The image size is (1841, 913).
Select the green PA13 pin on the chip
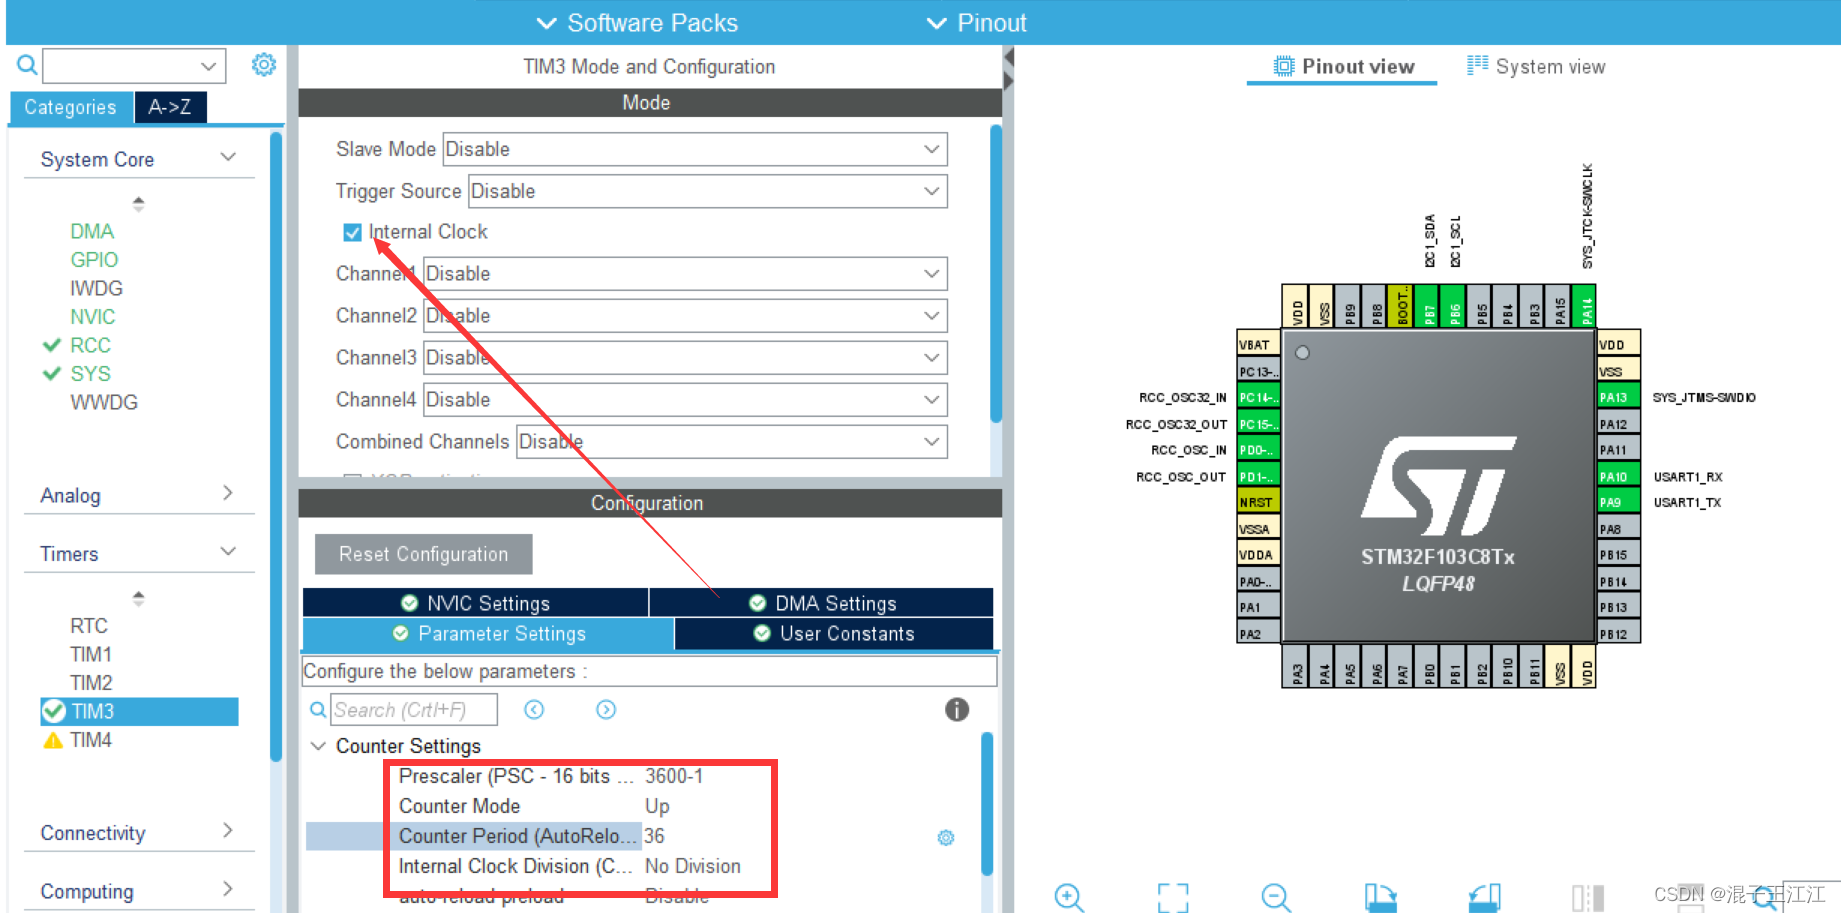pos(1618,397)
